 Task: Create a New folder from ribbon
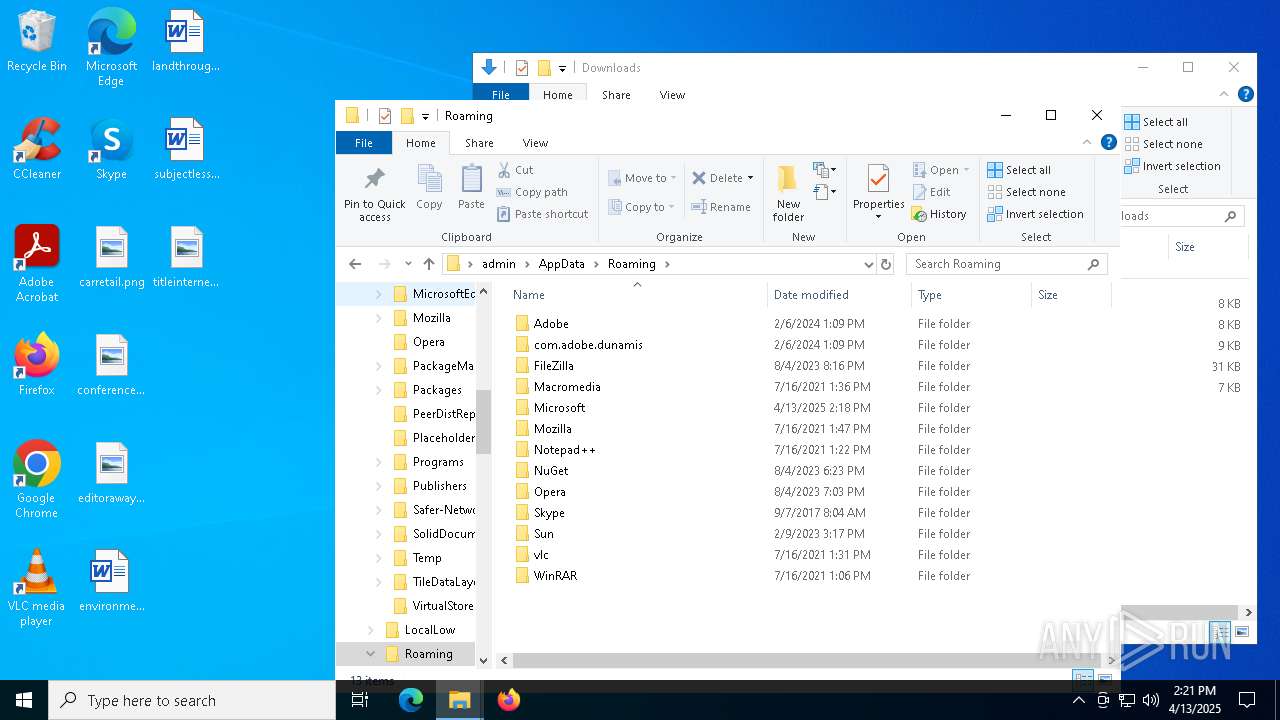coord(788,195)
